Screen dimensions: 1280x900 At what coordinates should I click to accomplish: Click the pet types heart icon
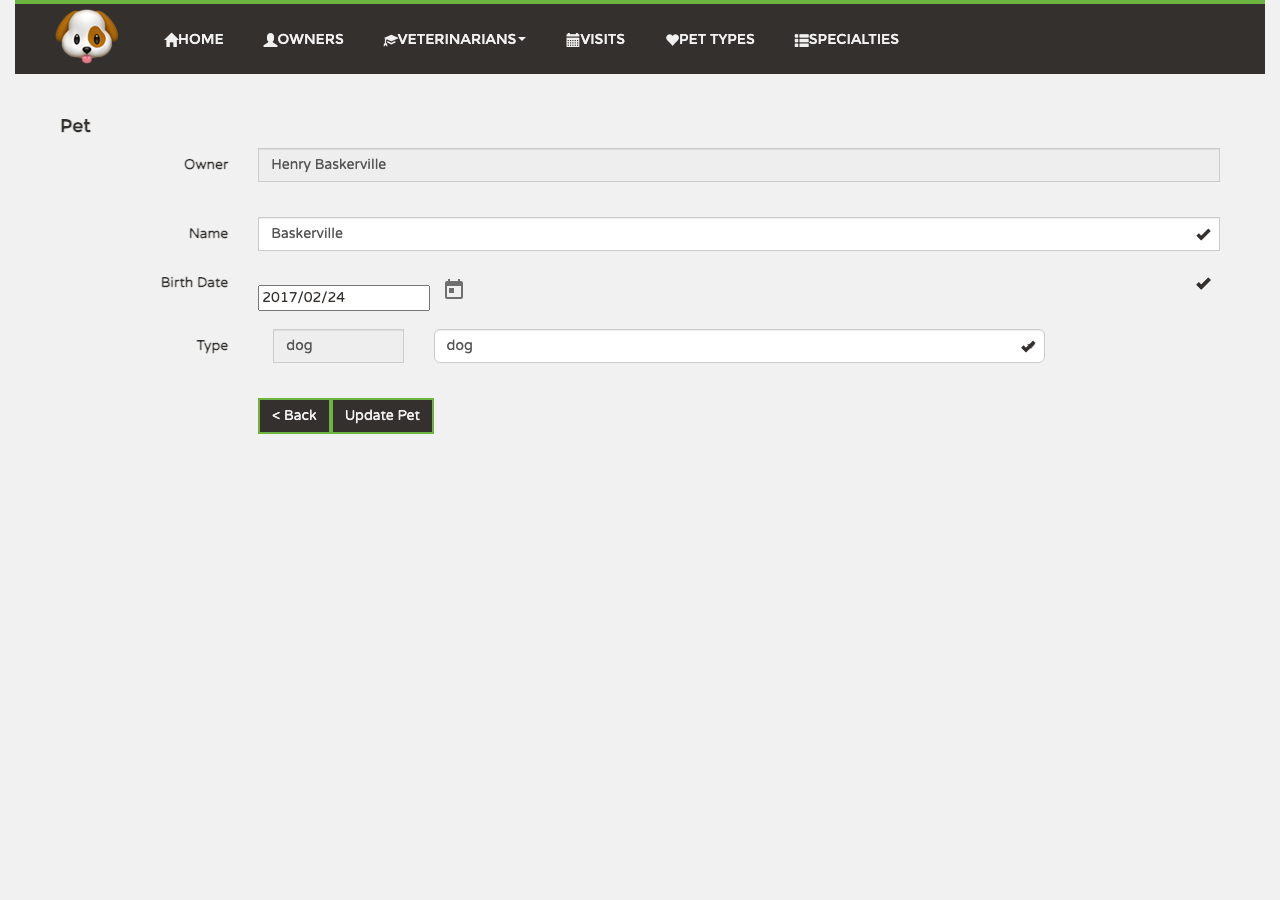pyautogui.click(x=672, y=40)
